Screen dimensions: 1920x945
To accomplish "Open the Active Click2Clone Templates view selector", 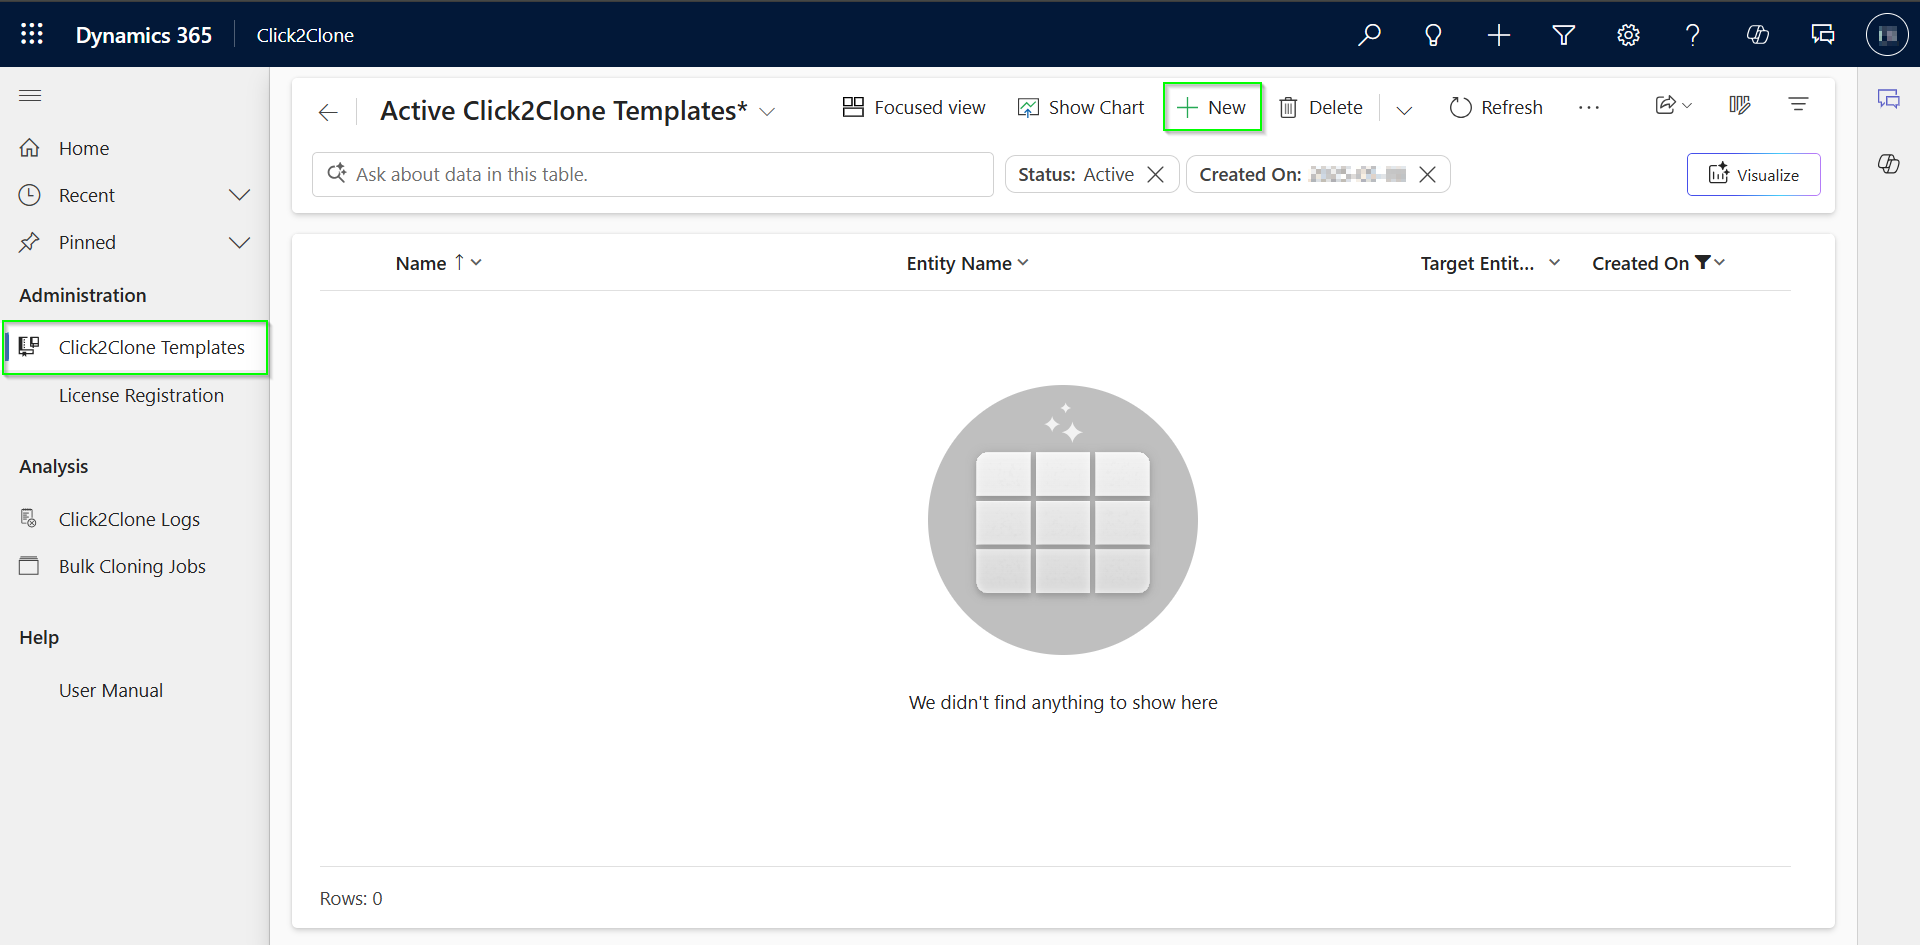I will click(x=767, y=112).
